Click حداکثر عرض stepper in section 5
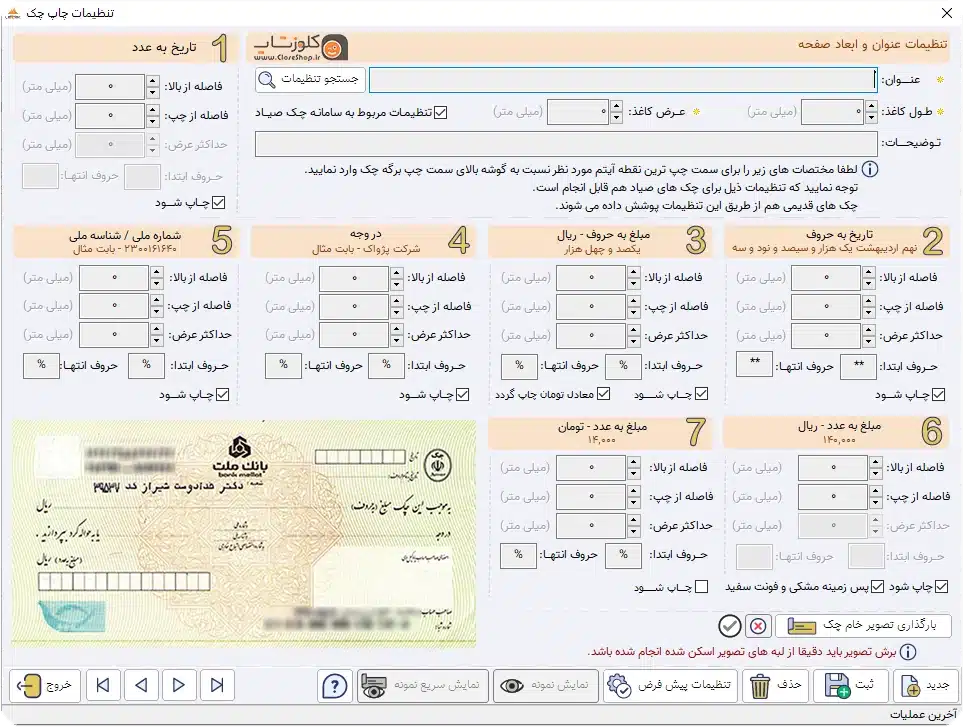The width and height of the screenshot is (963, 727). pos(157,335)
